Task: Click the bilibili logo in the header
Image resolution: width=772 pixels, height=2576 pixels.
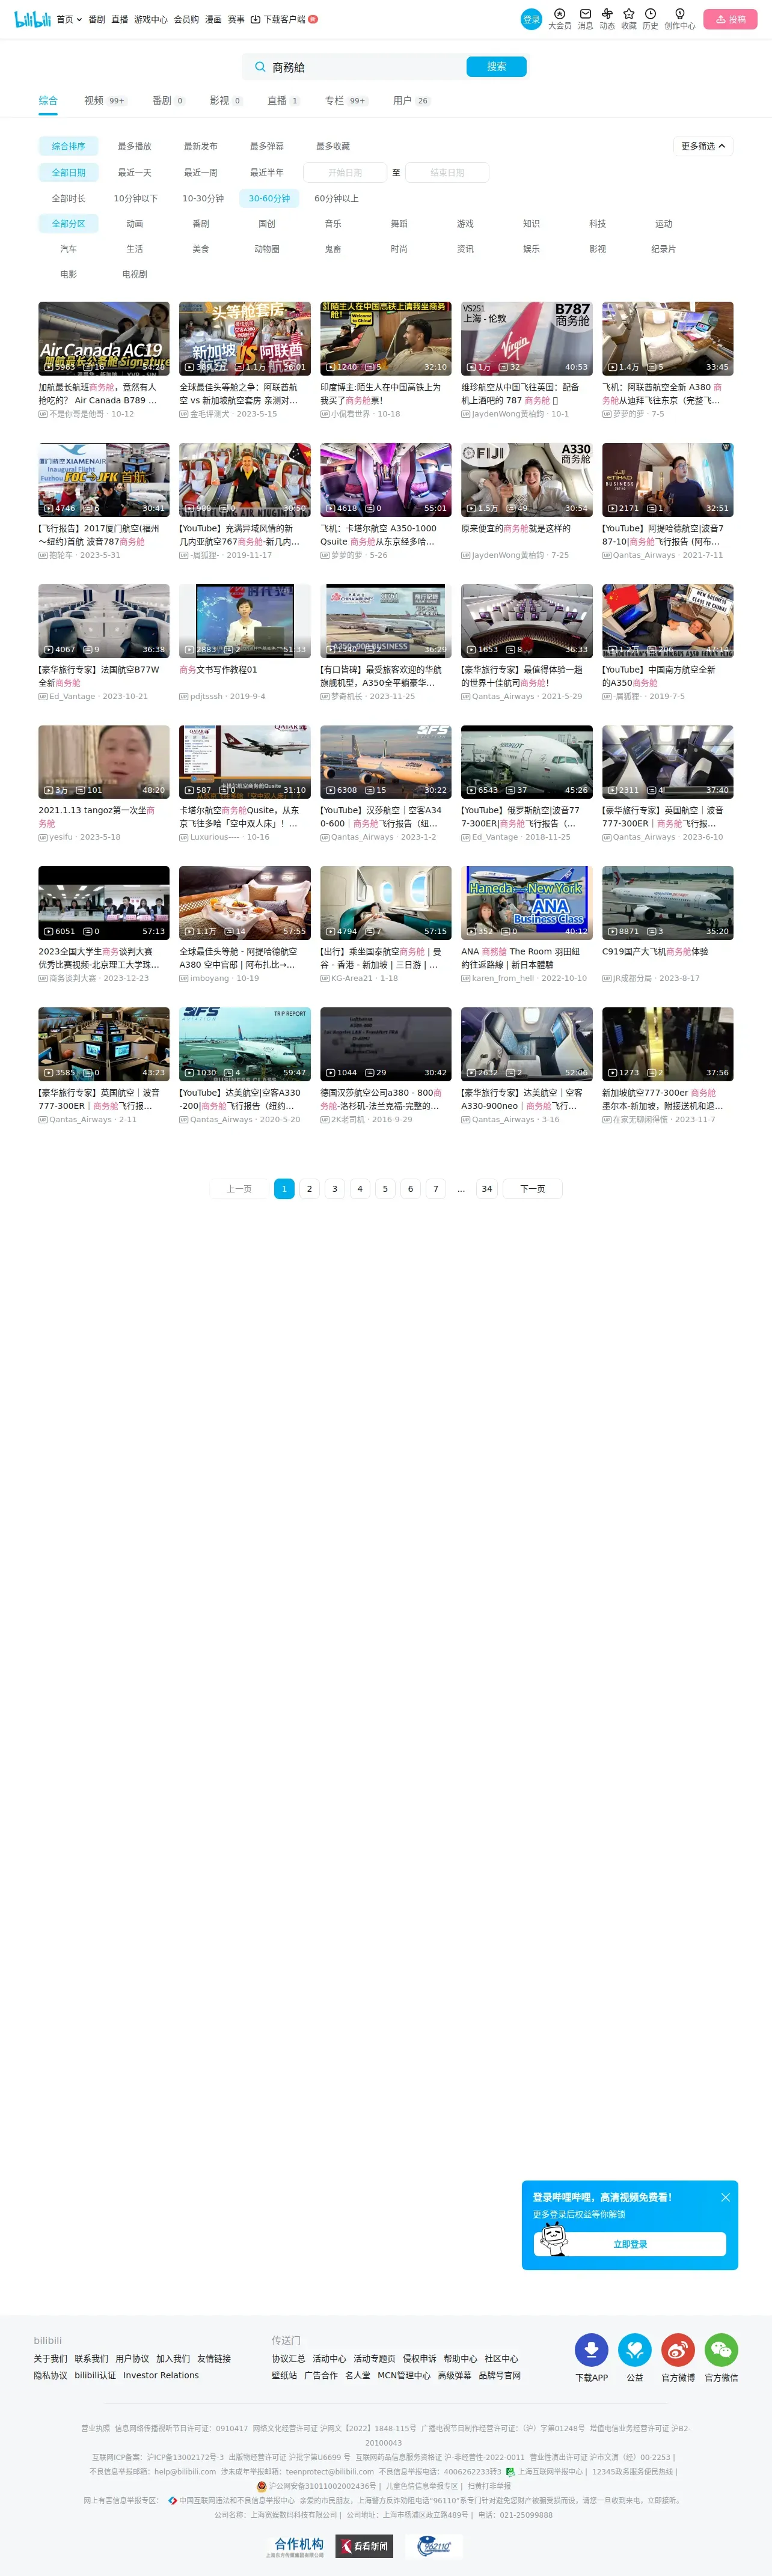Action: tap(32, 19)
